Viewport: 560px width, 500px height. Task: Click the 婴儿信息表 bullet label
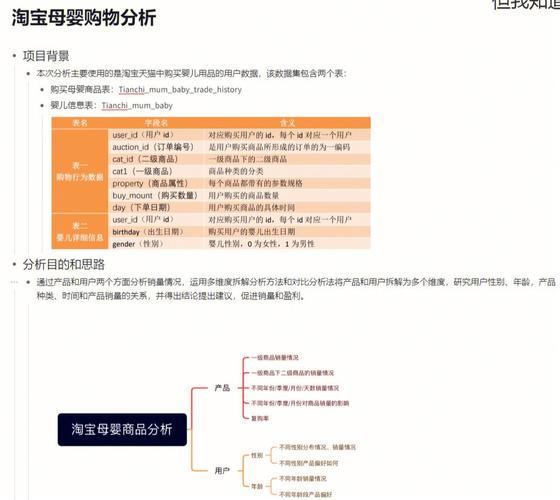coord(73,105)
